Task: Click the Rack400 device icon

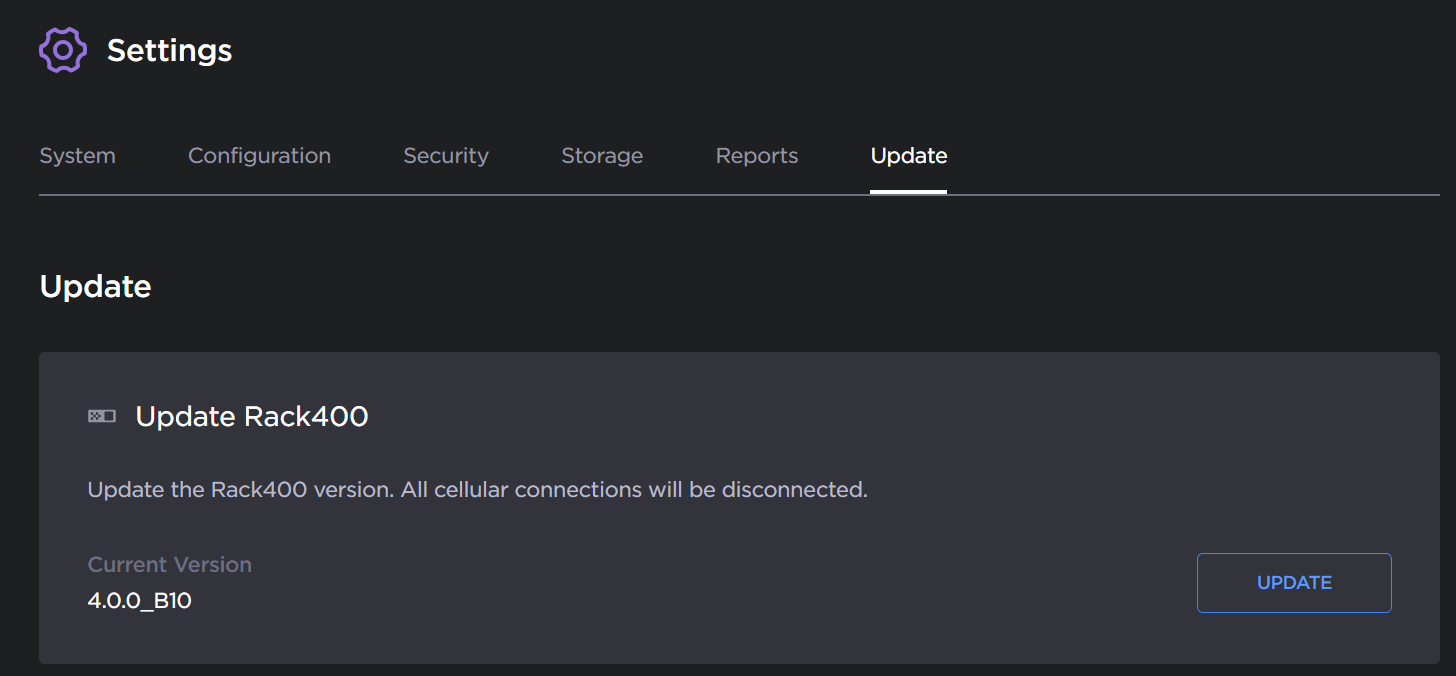Action: (x=101, y=415)
